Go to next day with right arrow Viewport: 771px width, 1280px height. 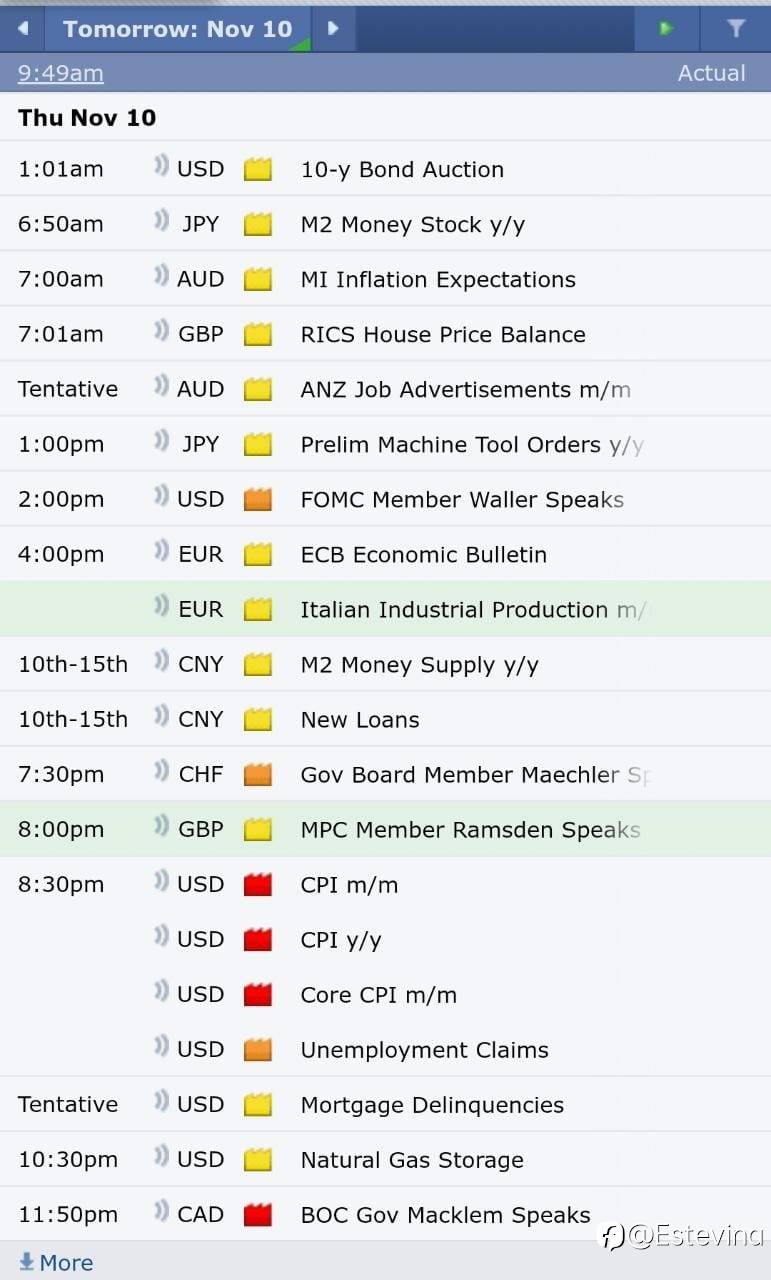point(334,28)
